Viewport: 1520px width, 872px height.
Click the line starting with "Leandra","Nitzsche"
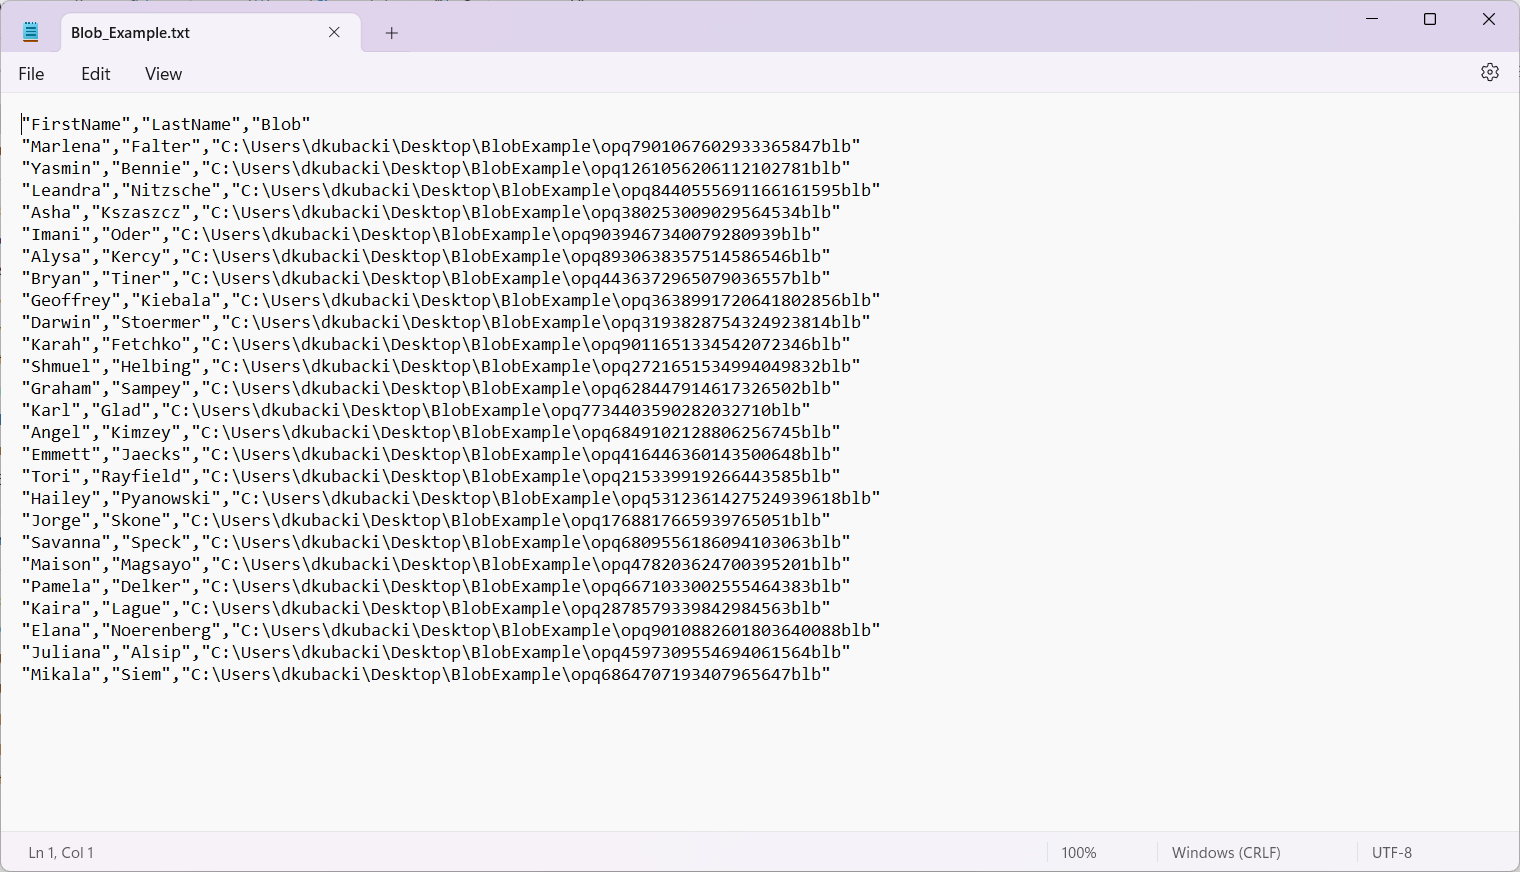point(451,190)
